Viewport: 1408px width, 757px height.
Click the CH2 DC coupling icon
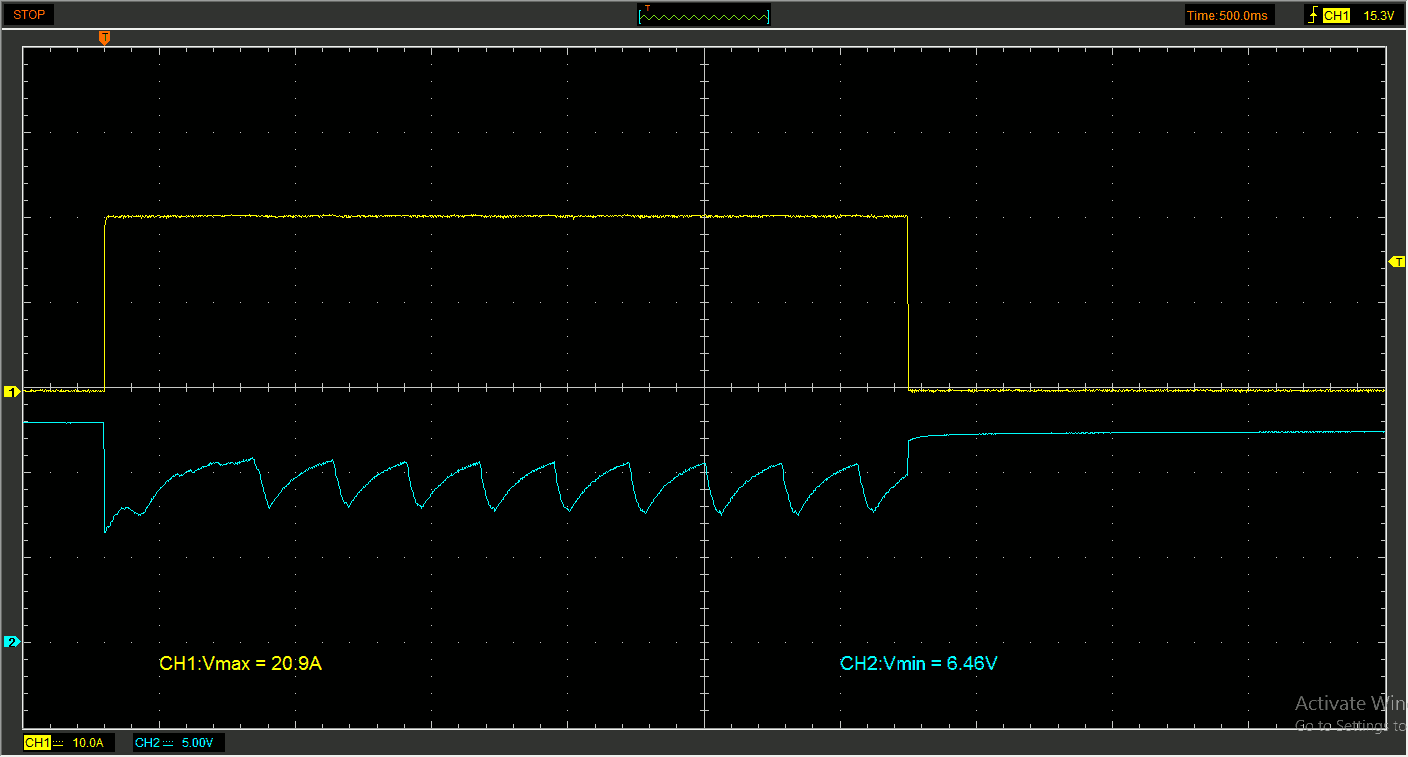[x=168, y=743]
